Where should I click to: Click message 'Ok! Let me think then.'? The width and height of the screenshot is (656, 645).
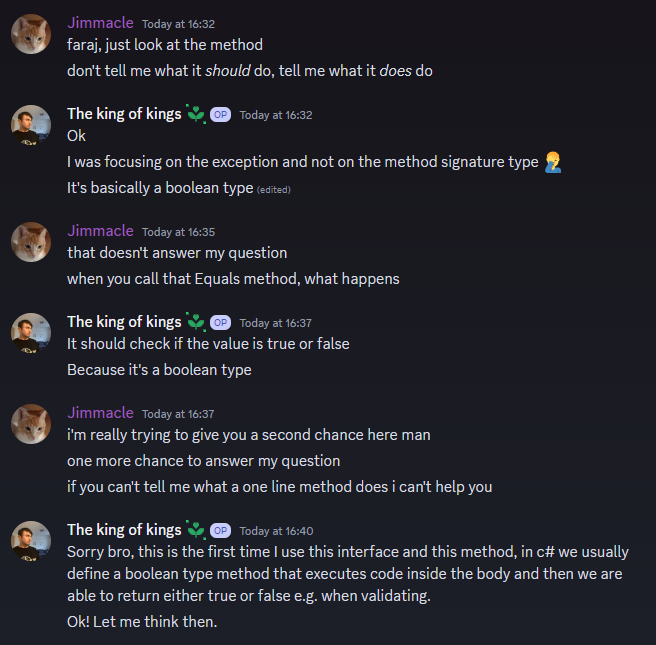tap(142, 622)
